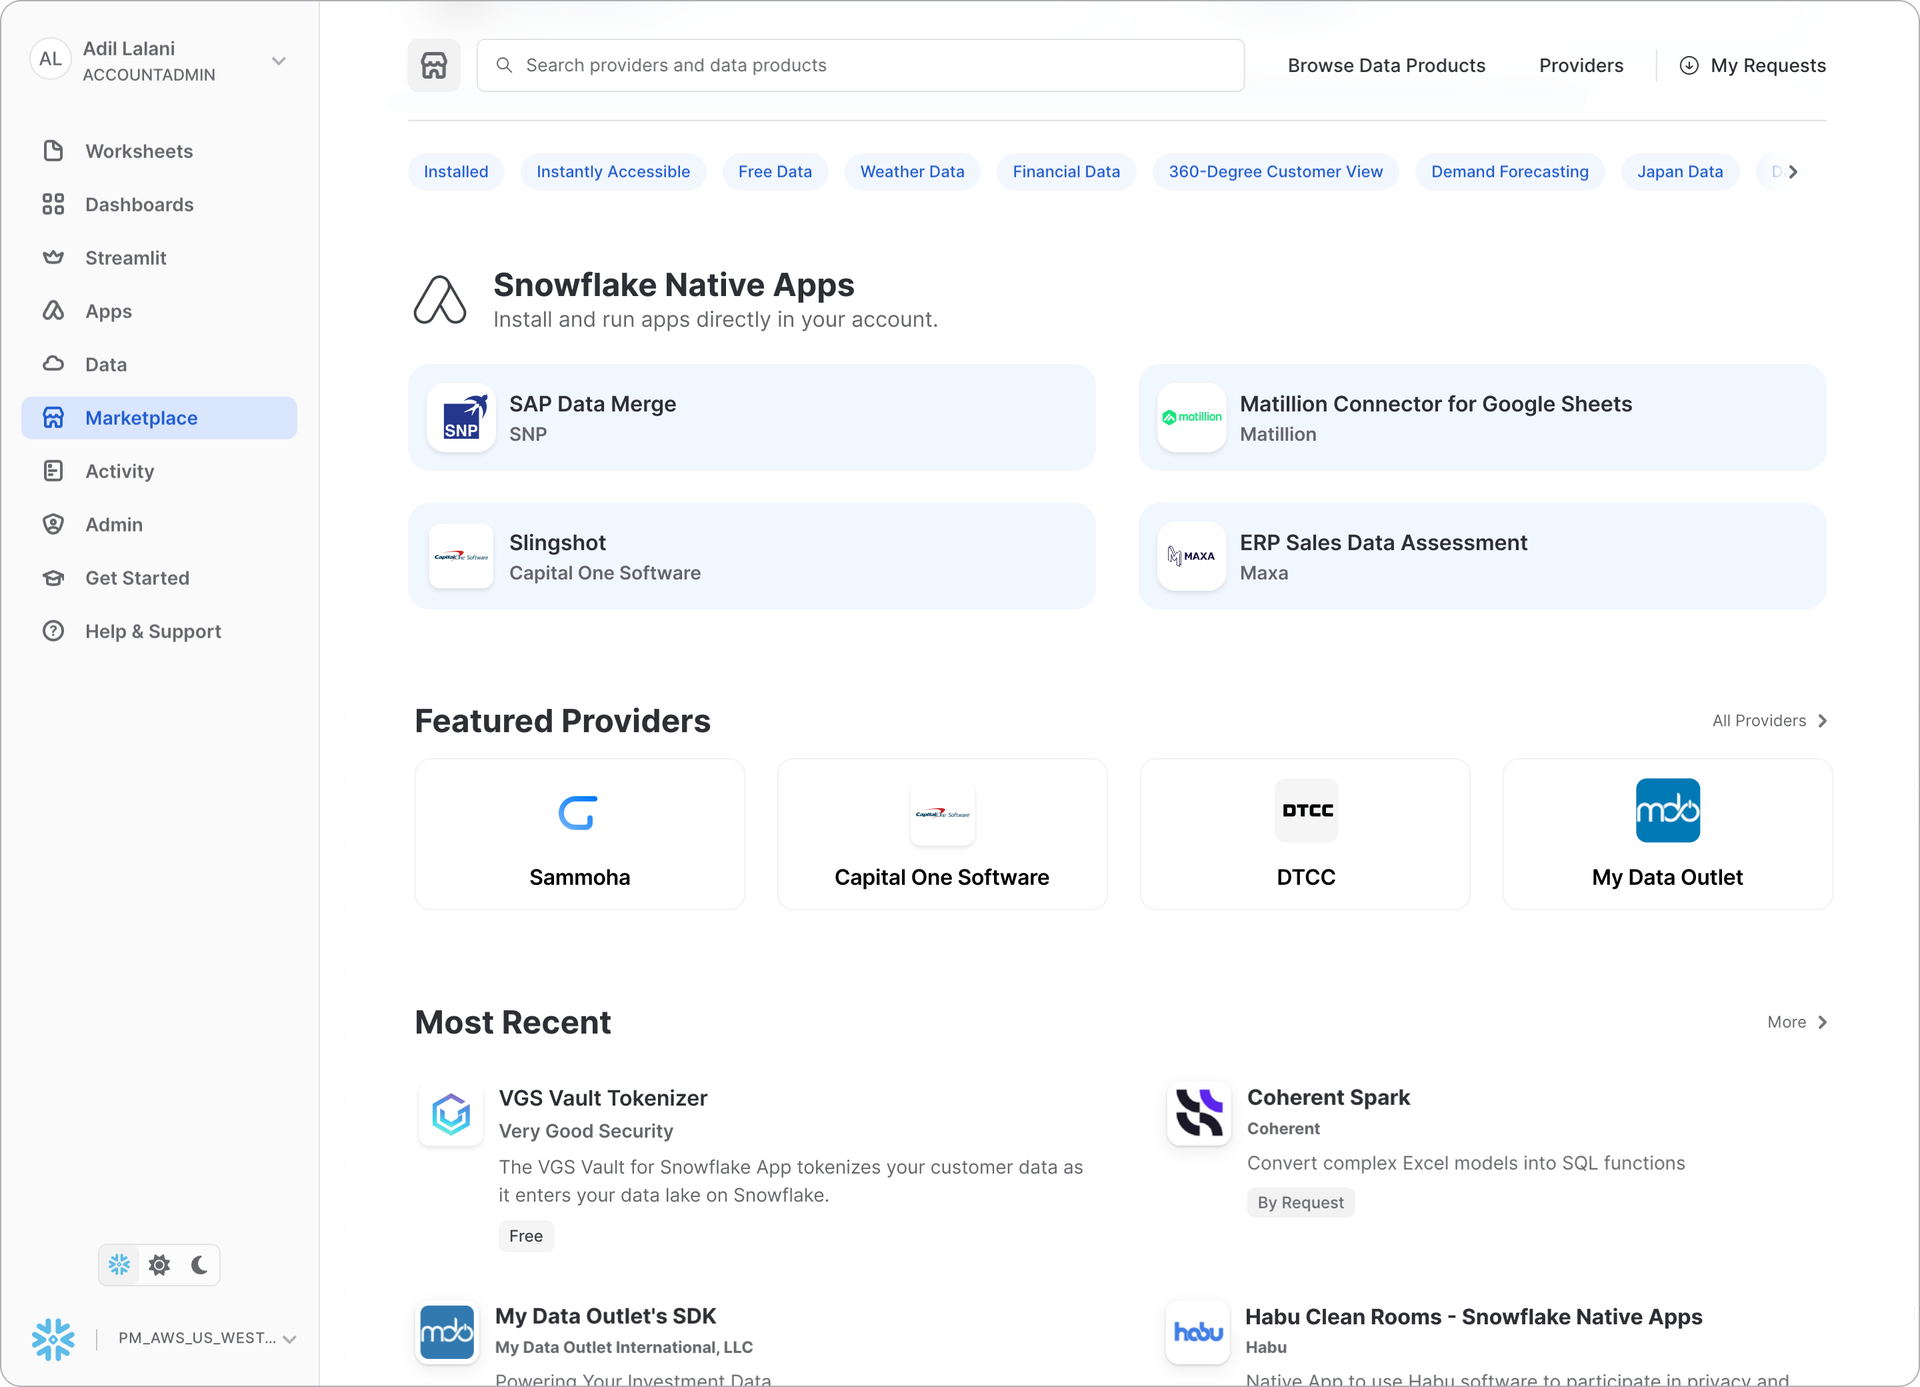Open VGS Vault Tokenizer listing title
This screenshot has width=1920, height=1387.
pyautogui.click(x=603, y=1098)
